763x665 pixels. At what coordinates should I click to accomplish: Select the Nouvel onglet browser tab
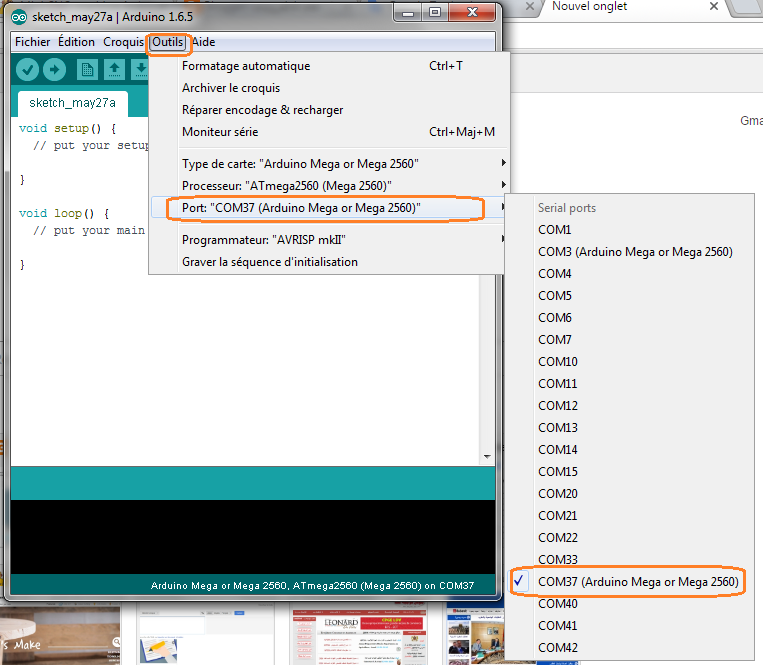pos(589,6)
